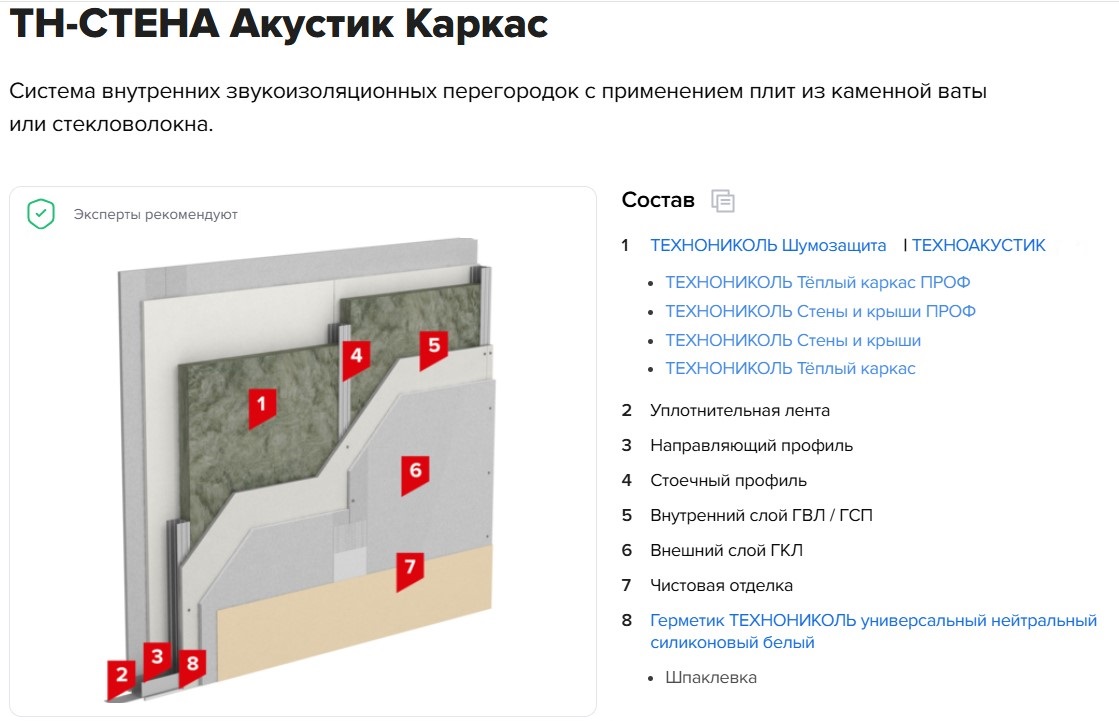Open ТЕХНОНИКОЛЬ Стены и крыши ПРОФ link
1119x721 pixels.
pyautogui.click(x=820, y=311)
